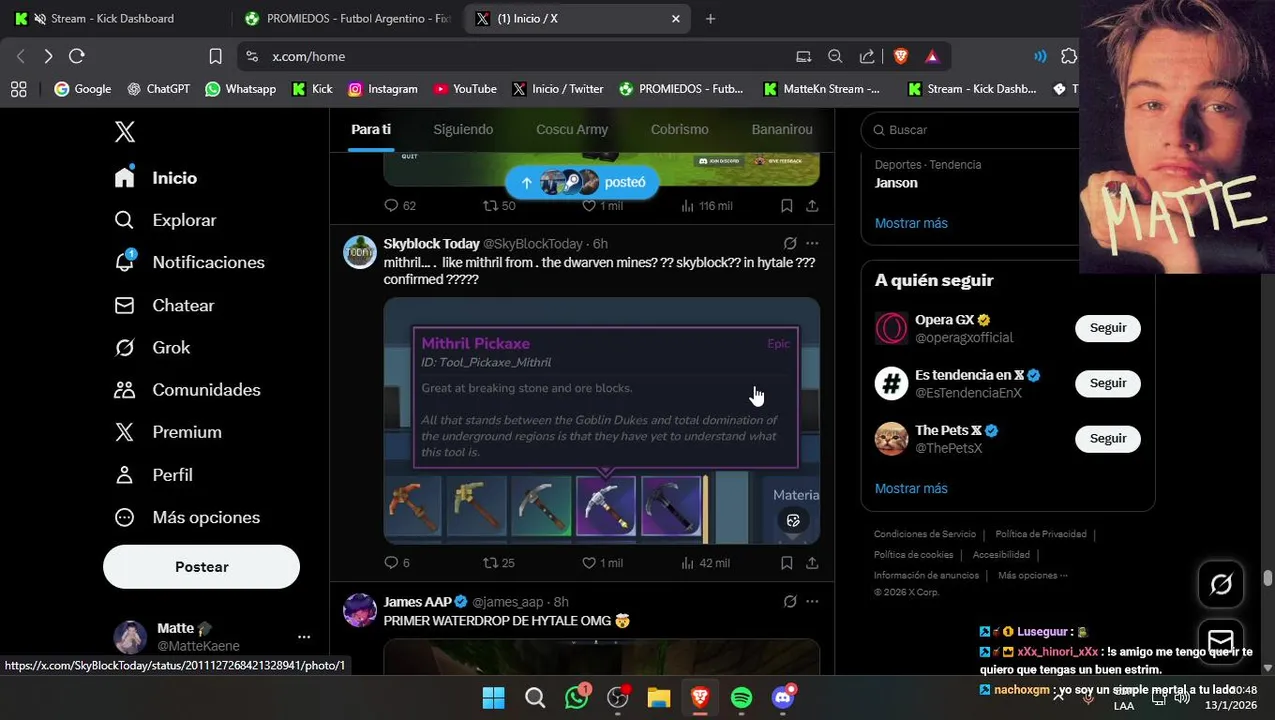
Task: Open Grok explain on James AAP post
Action: coord(790,601)
